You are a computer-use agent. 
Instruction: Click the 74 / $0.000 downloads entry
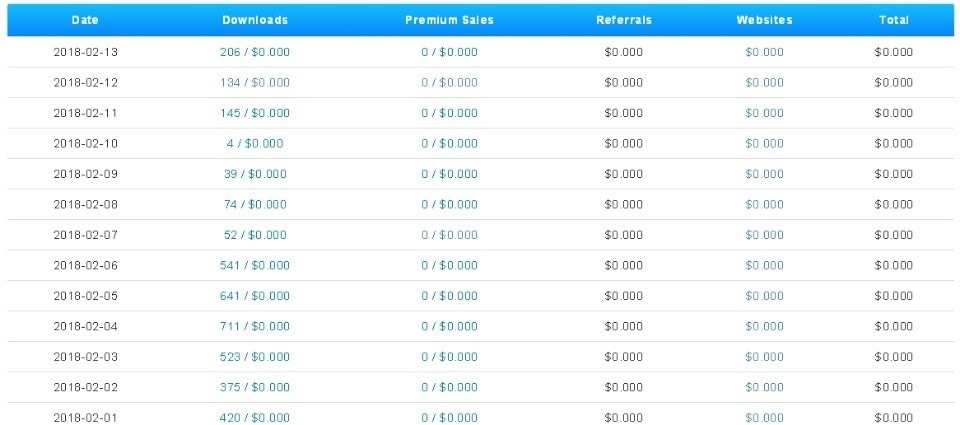point(254,204)
